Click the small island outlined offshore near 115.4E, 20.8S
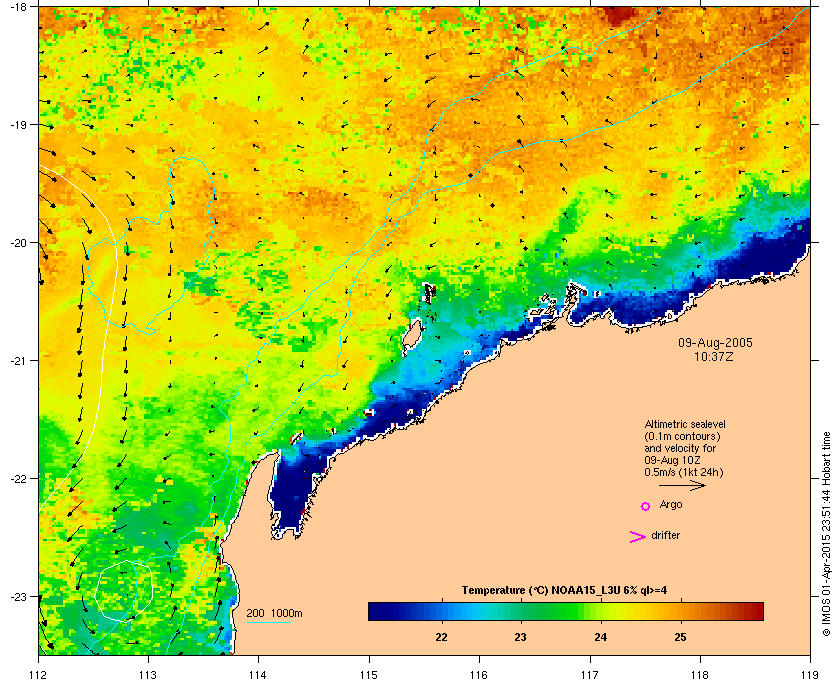This screenshot has height=680, width=840. (412, 337)
